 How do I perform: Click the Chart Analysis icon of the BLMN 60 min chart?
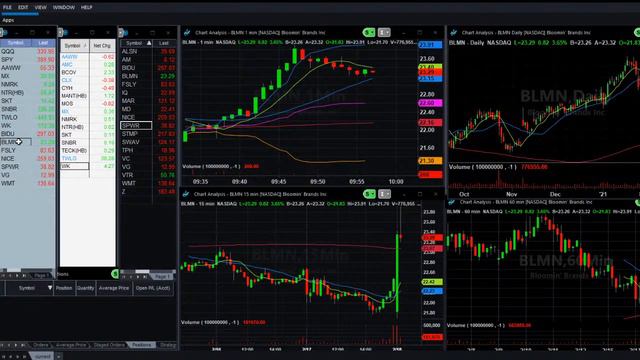coord(452,202)
